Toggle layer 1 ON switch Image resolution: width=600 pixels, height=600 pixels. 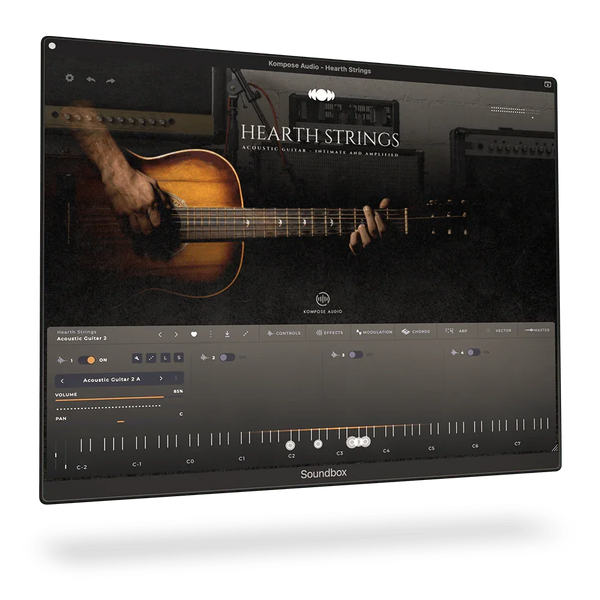click(87, 360)
